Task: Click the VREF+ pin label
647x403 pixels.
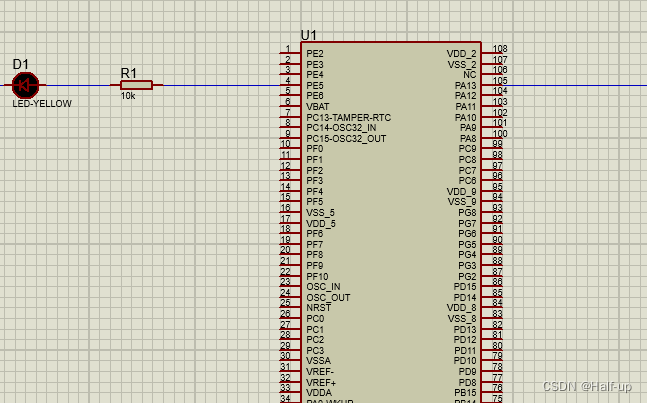Action: [x=321, y=382]
